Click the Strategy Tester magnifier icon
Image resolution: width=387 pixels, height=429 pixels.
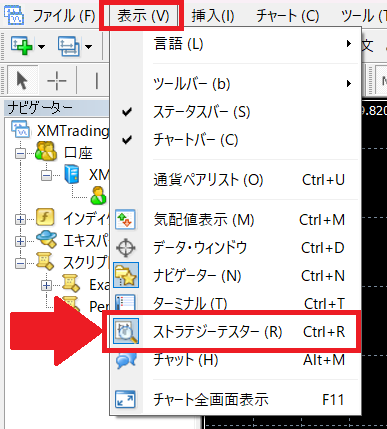pos(126,331)
